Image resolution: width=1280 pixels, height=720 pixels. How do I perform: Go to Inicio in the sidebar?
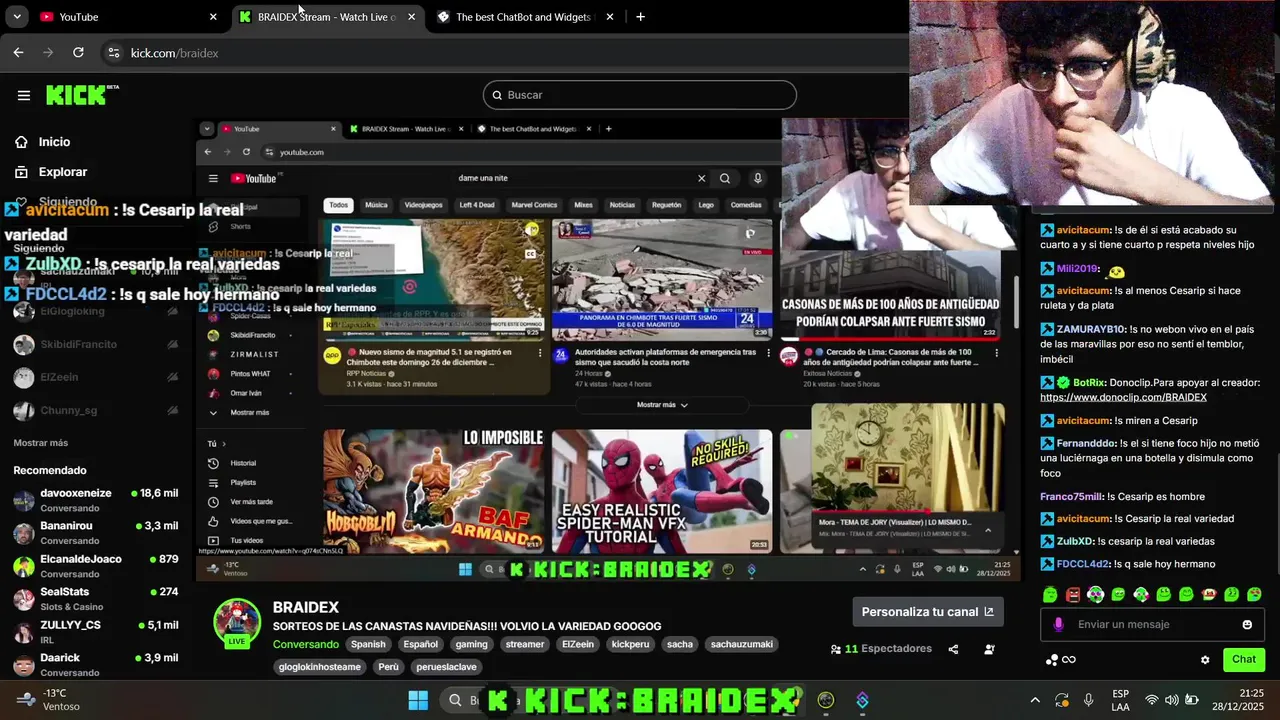tap(54, 142)
